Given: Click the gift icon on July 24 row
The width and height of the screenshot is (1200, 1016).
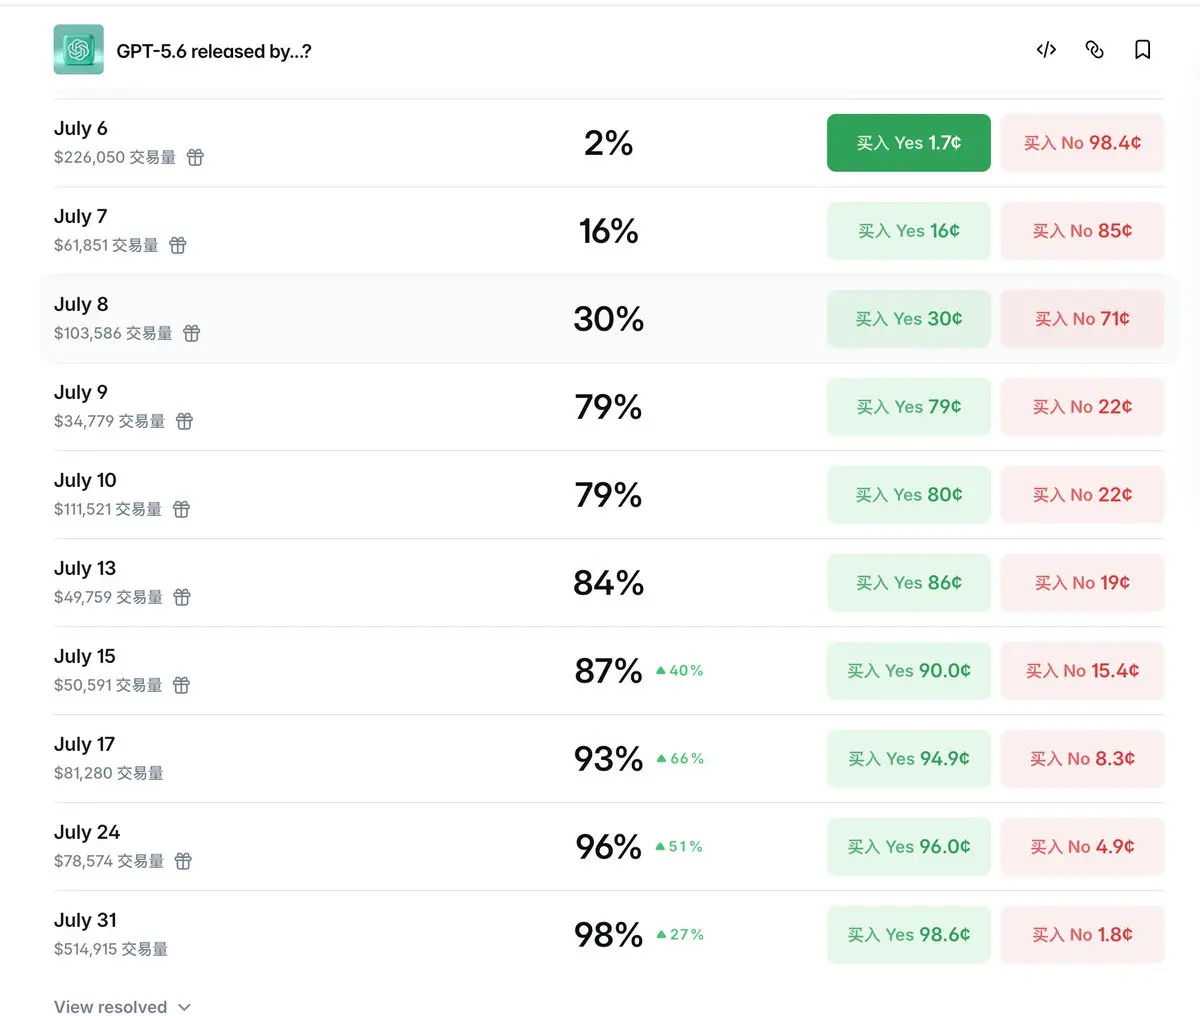Looking at the screenshot, I should pyautogui.click(x=183, y=861).
